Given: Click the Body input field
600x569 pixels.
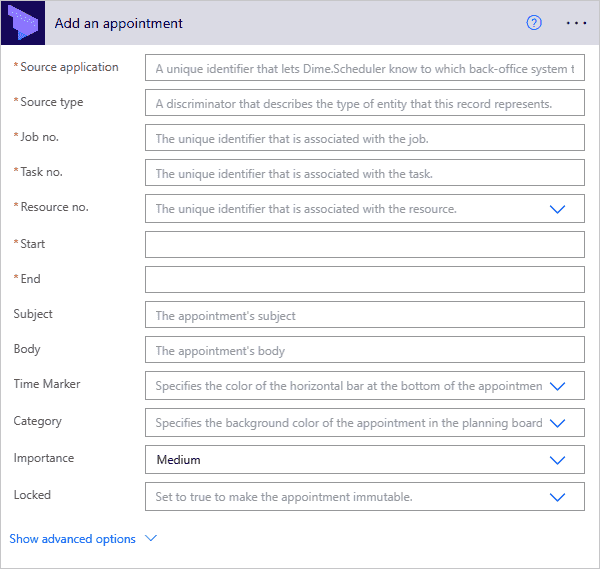Looking at the screenshot, I should click(x=365, y=349).
